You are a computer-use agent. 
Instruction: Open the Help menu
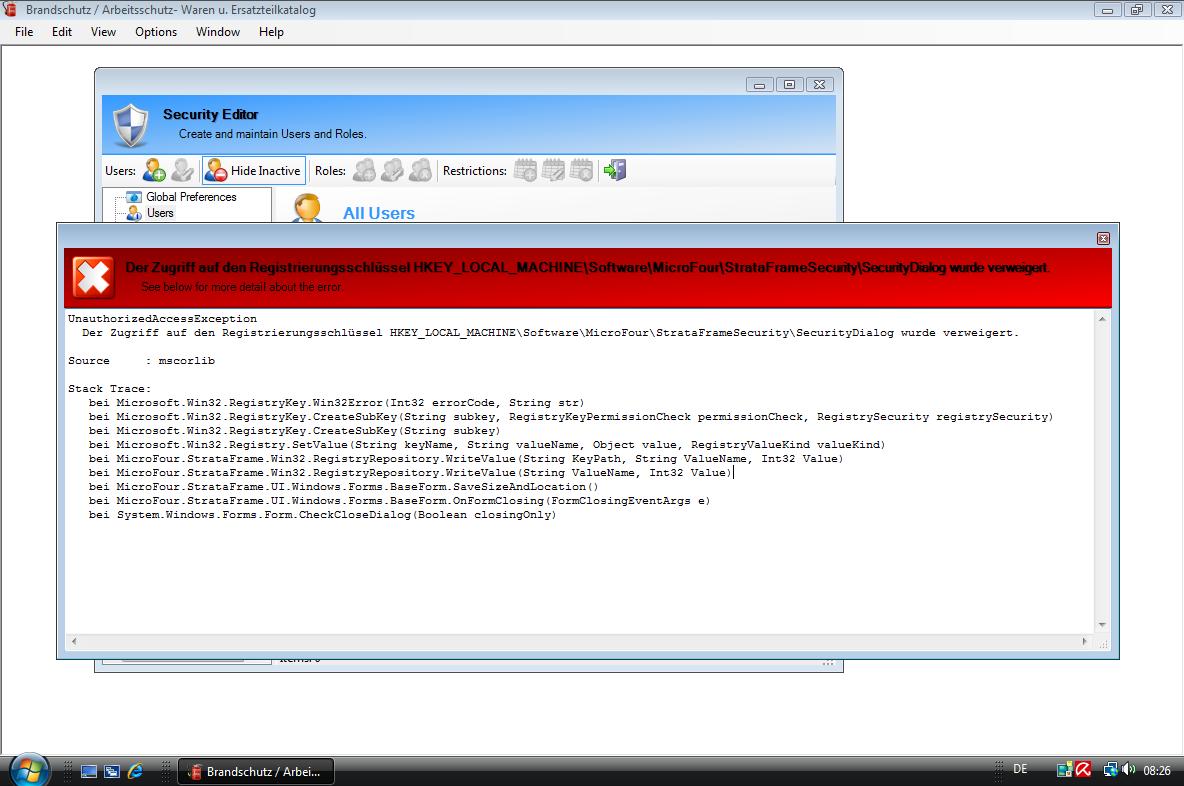coord(271,31)
